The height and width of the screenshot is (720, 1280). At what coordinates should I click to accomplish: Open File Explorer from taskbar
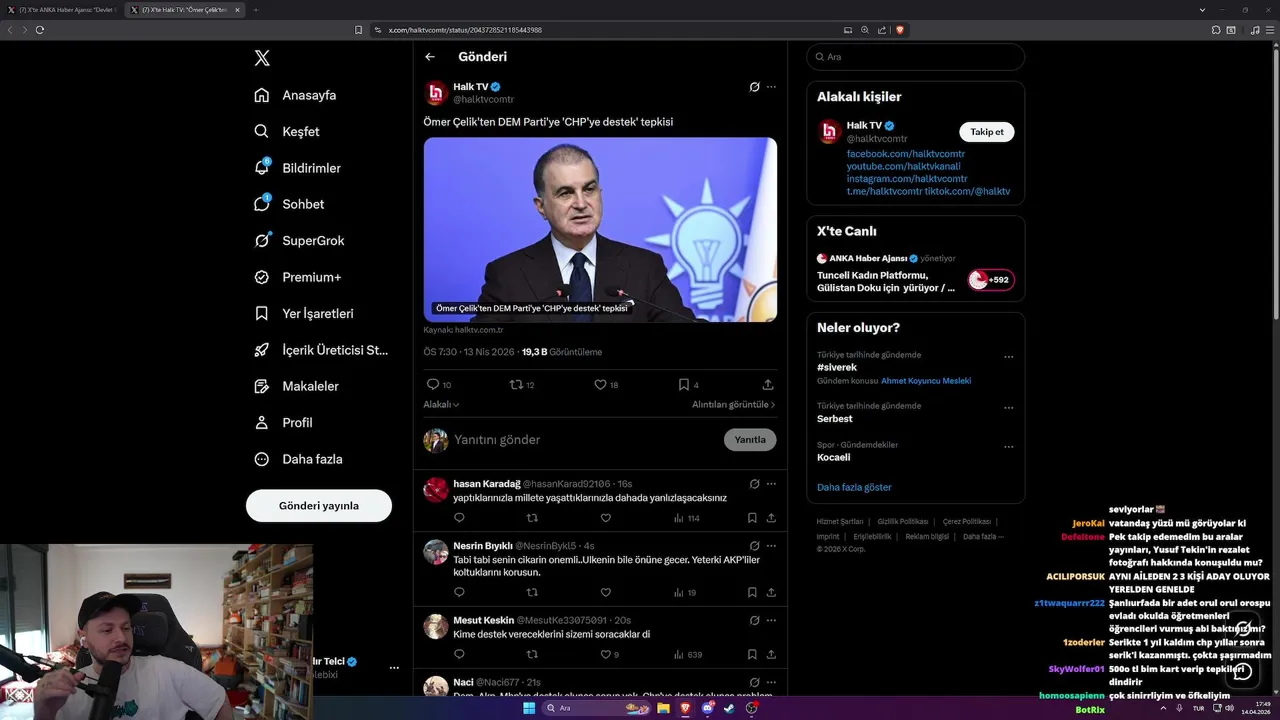coord(663,708)
